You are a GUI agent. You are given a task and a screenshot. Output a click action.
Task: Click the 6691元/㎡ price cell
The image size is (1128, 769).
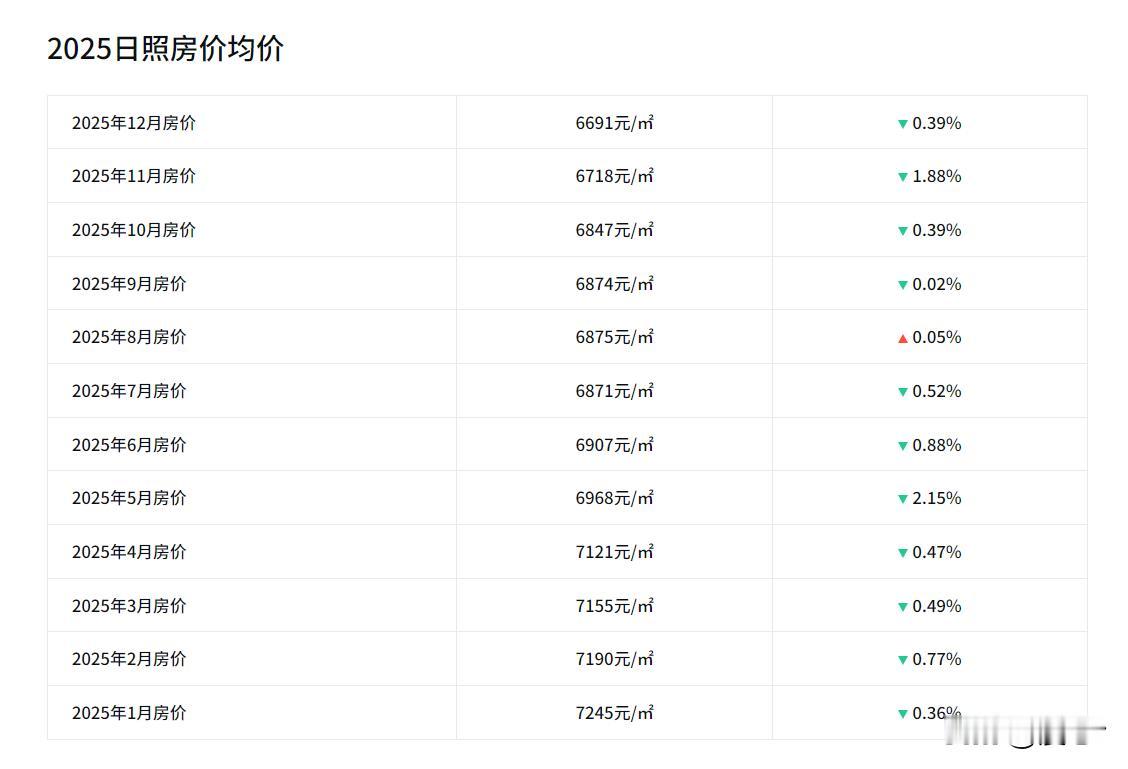click(614, 123)
